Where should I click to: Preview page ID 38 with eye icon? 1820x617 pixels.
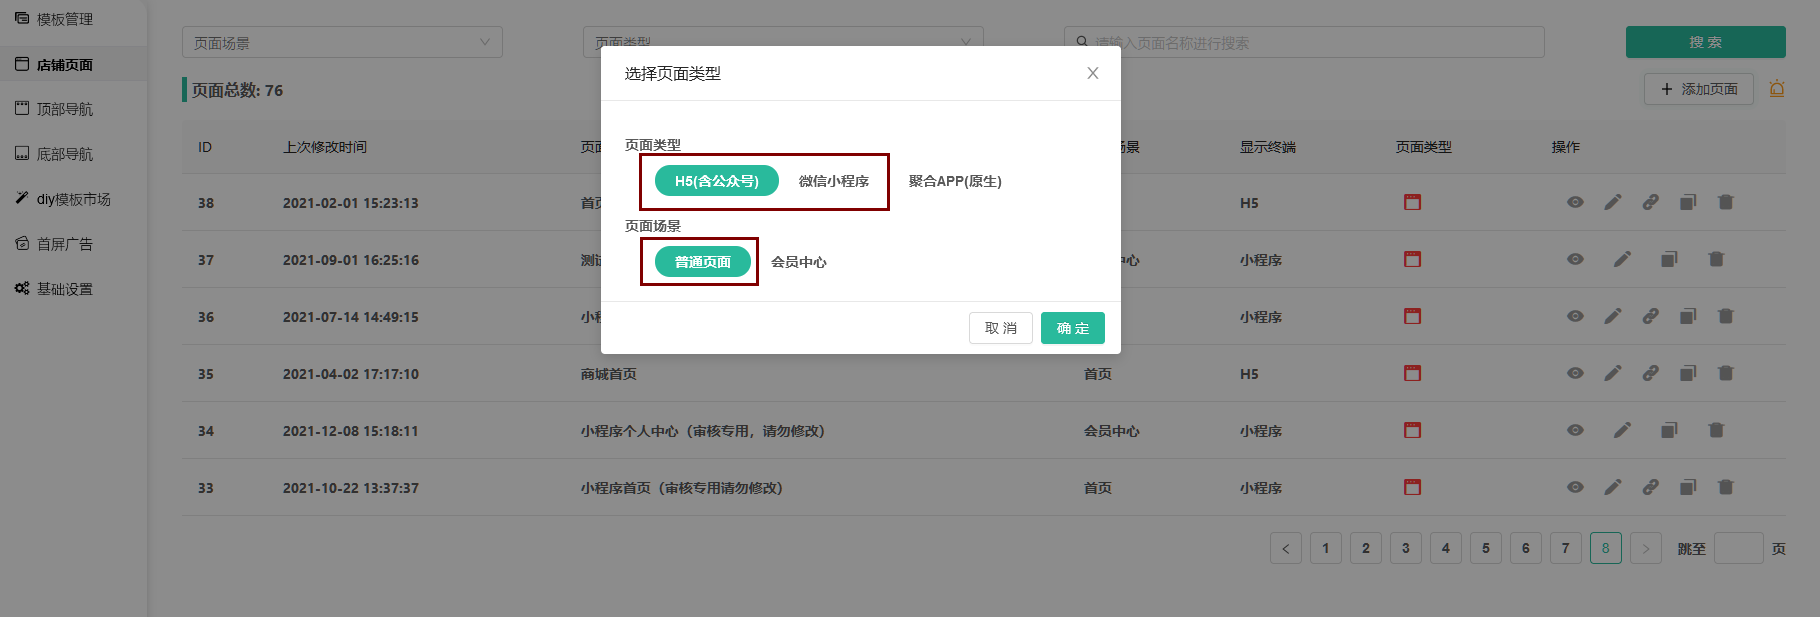tap(1575, 202)
